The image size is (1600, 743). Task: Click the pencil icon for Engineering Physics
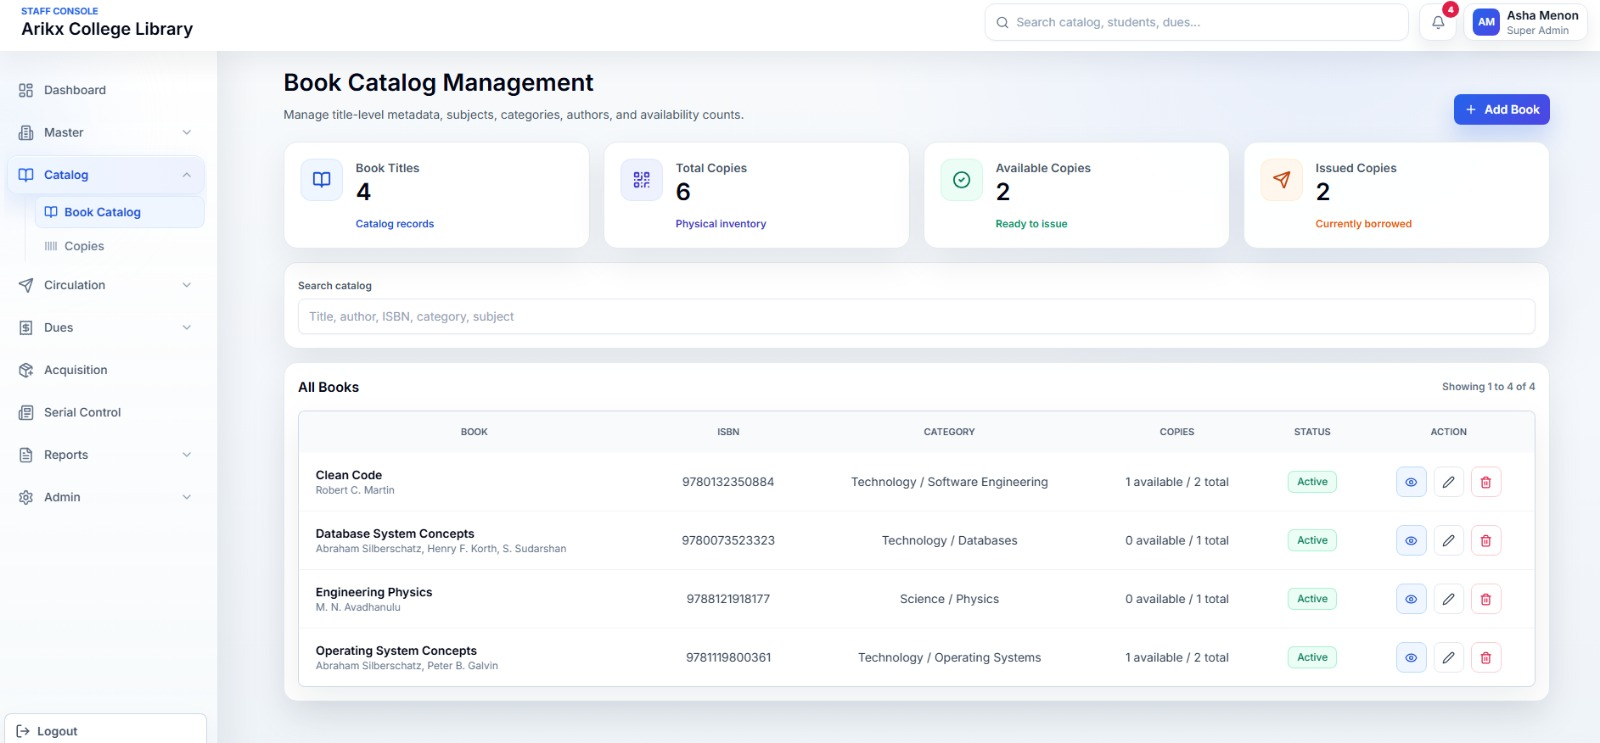coord(1448,599)
